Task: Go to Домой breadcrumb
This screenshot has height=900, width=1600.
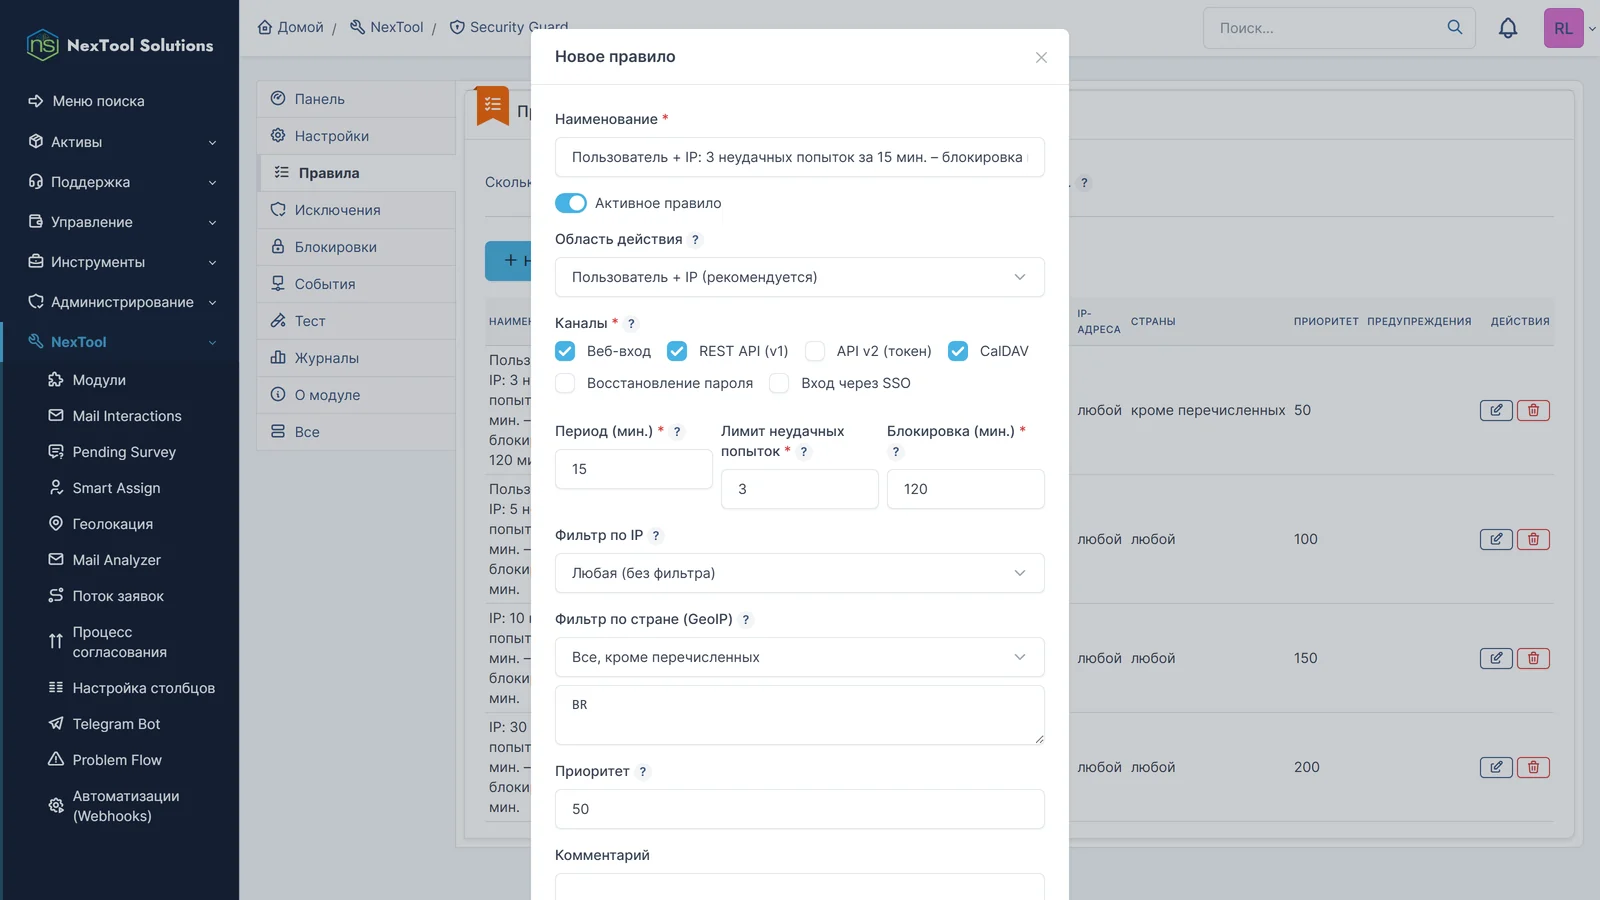Action: (x=290, y=27)
